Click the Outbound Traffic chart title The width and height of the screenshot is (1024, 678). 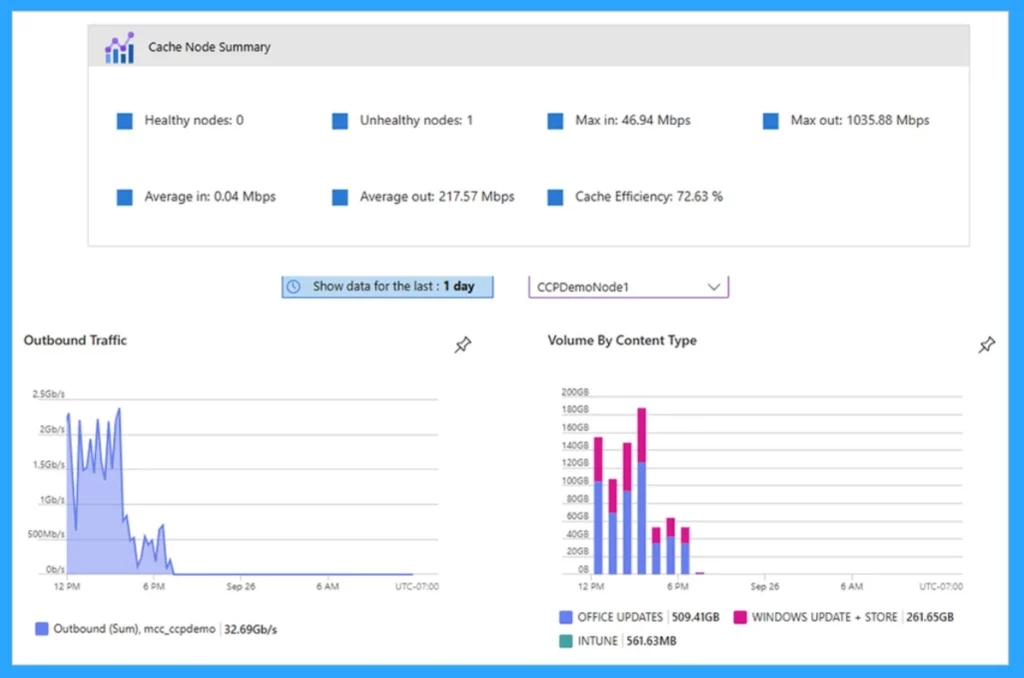(x=75, y=340)
